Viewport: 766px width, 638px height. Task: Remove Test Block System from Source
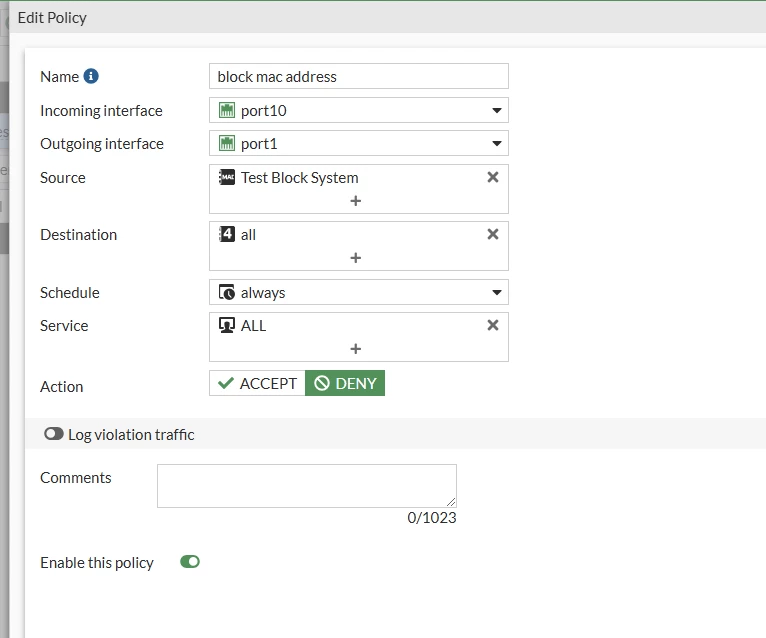(x=493, y=177)
